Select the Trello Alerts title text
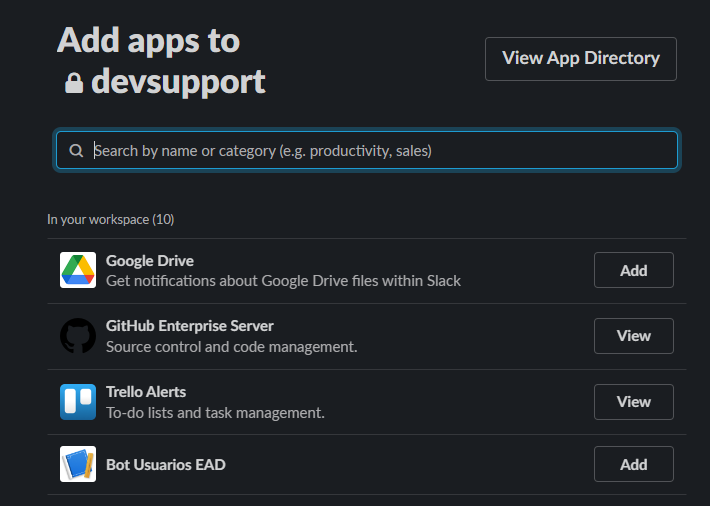Image resolution: width=710 pixels, height=506 pixels. point(146,392)
